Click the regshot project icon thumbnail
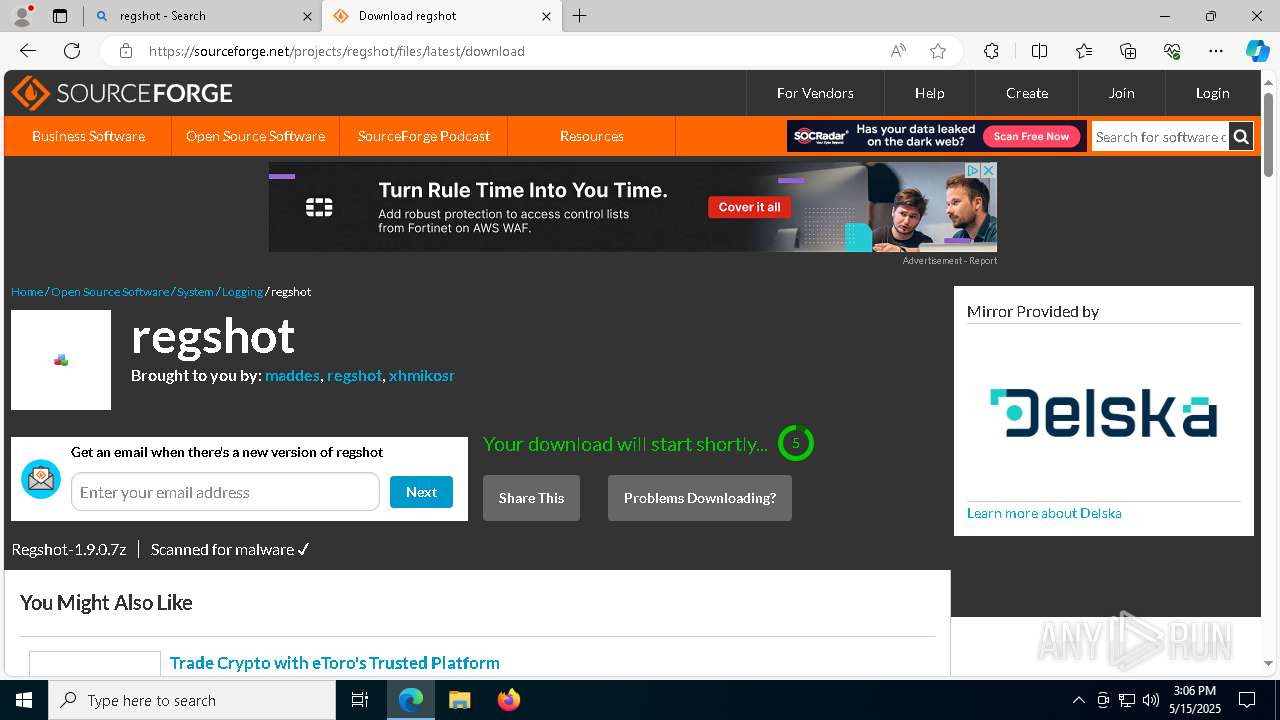This screenshot has width=1280, height=720. [x=61, y=360]
